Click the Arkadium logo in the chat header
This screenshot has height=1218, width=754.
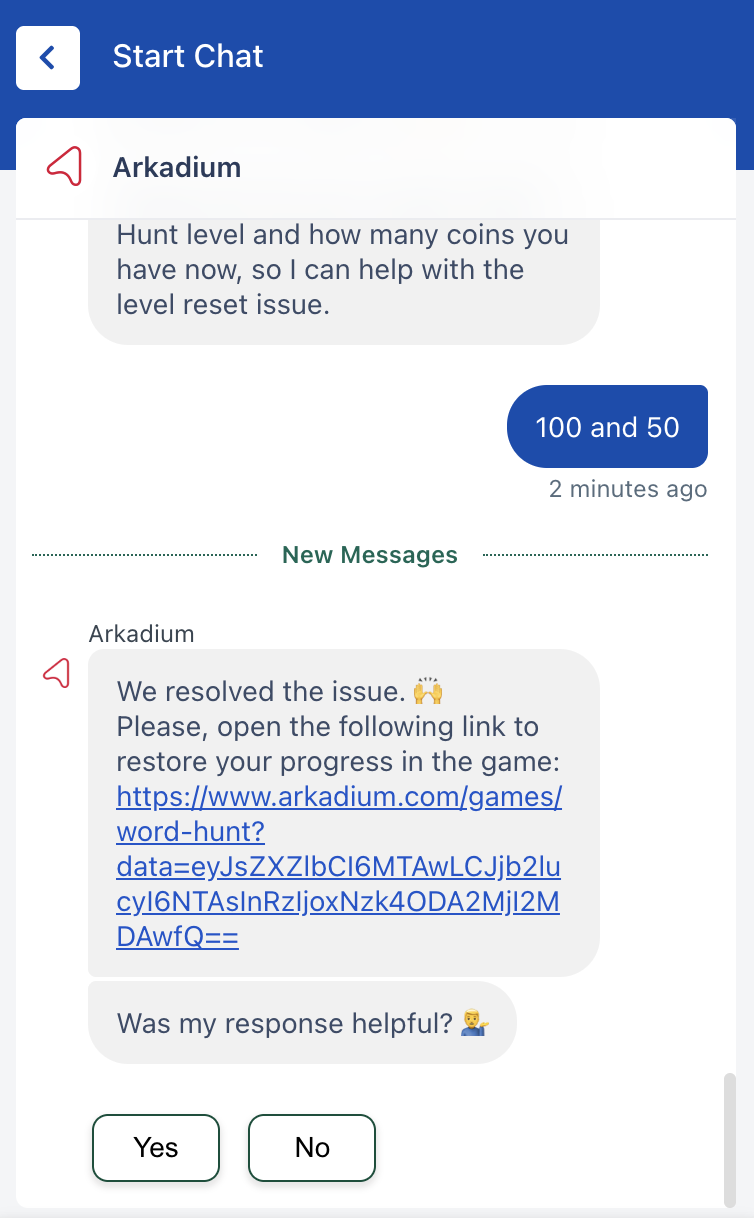pyautogui.click(x=65, y=166)
